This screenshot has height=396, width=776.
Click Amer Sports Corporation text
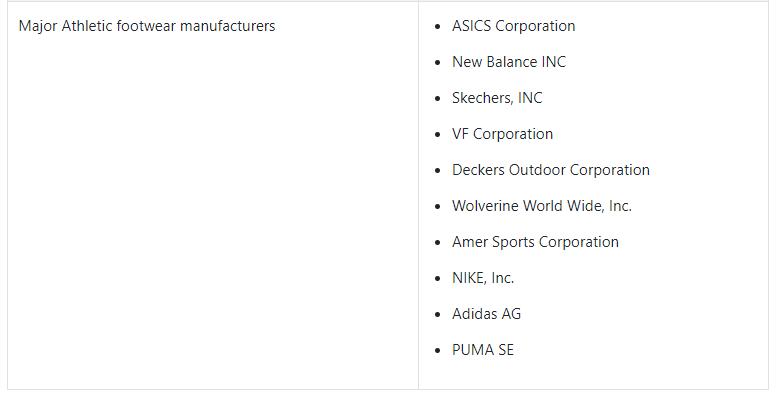pos(535,242)
